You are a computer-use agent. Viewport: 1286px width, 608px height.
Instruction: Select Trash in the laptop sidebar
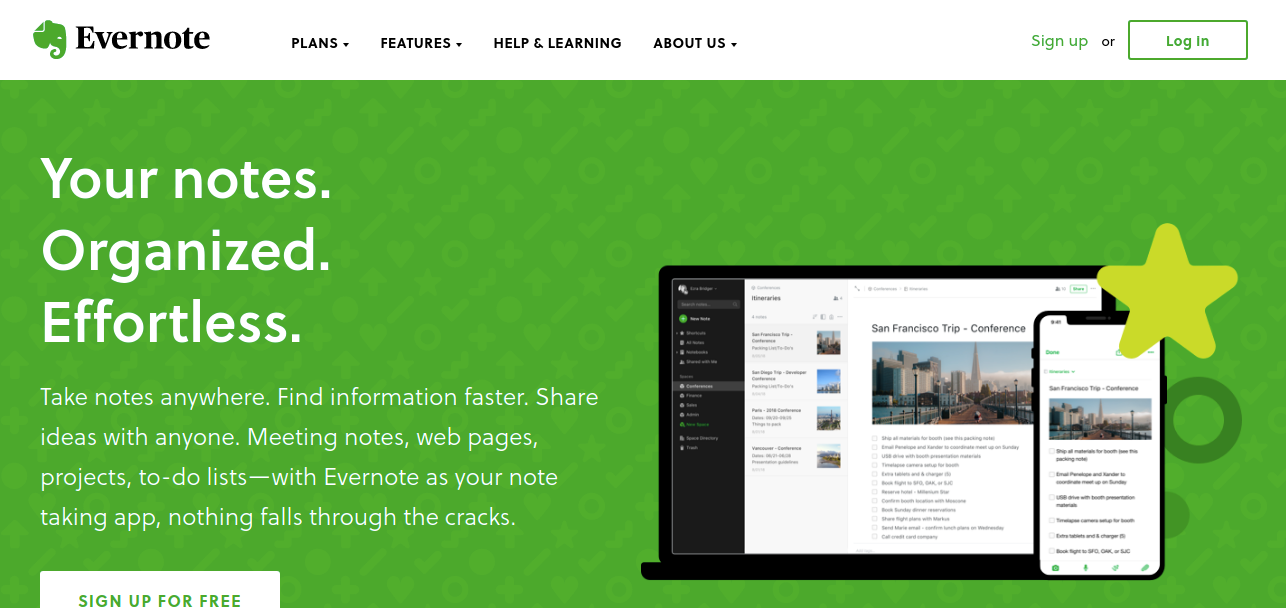pyautogui.click(x=692, y=446)
